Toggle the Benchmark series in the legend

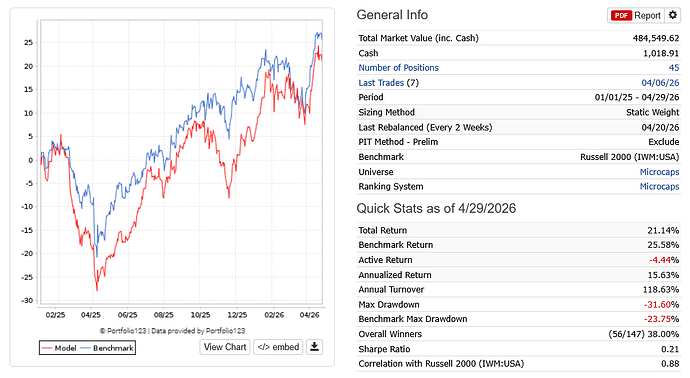tap(107, 348)
